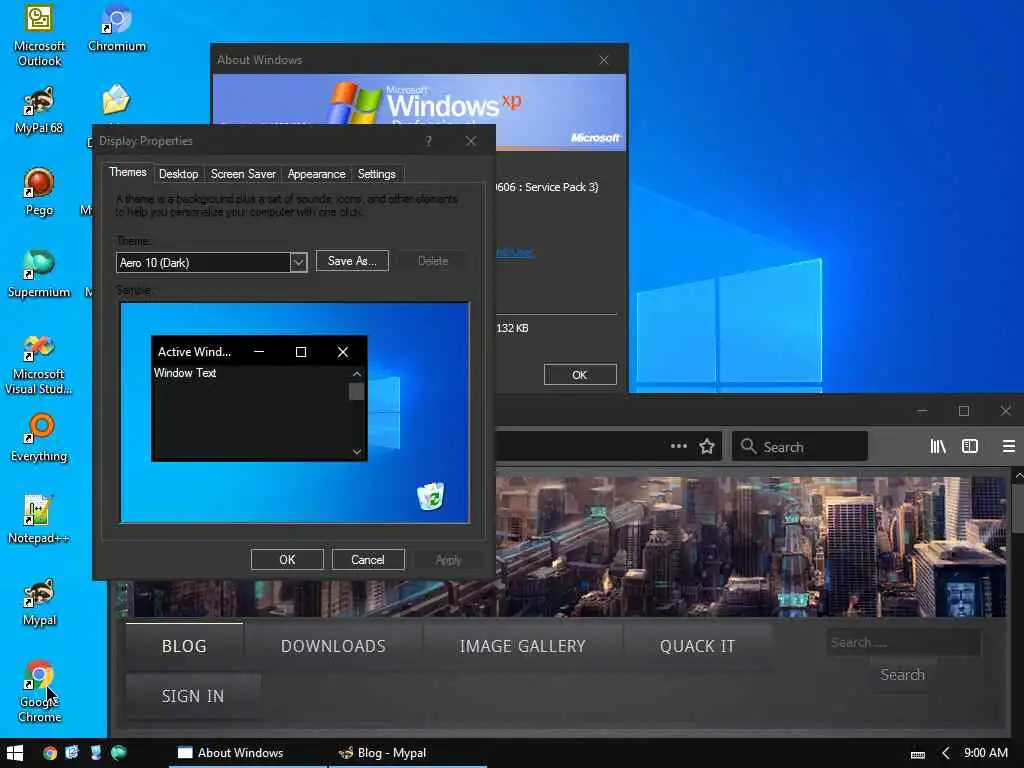Screen dimensions: 1024x768
Task: Click the blue link in About Windows
Action: pos(515,252)
